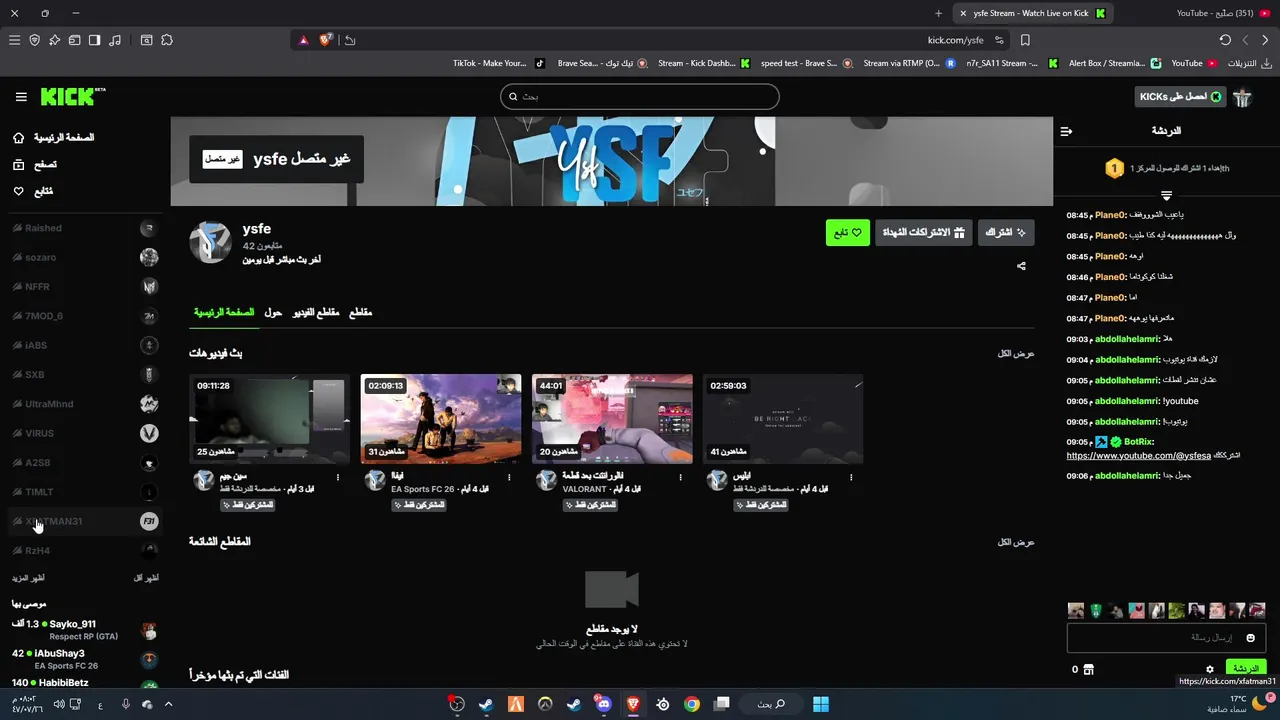Click the chat message input box
Viewport: 1280px width, 720px height.
point(1166,638)
